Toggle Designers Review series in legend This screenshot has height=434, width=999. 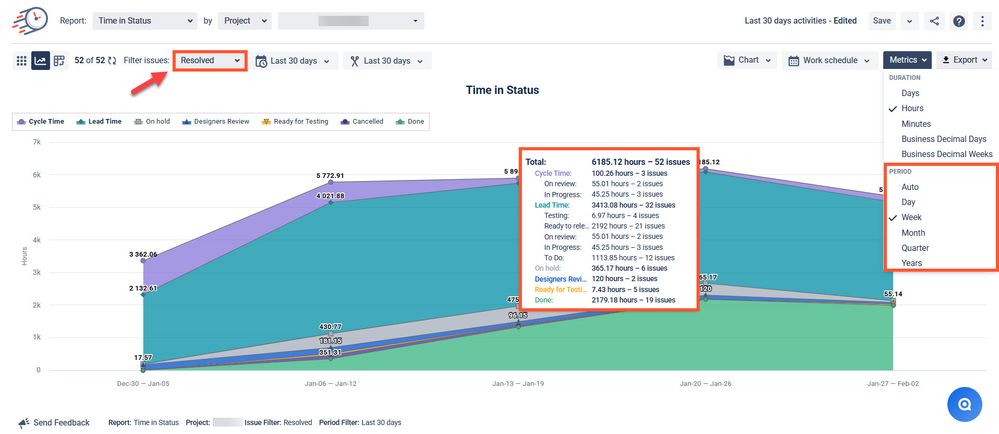pos(216,121)
